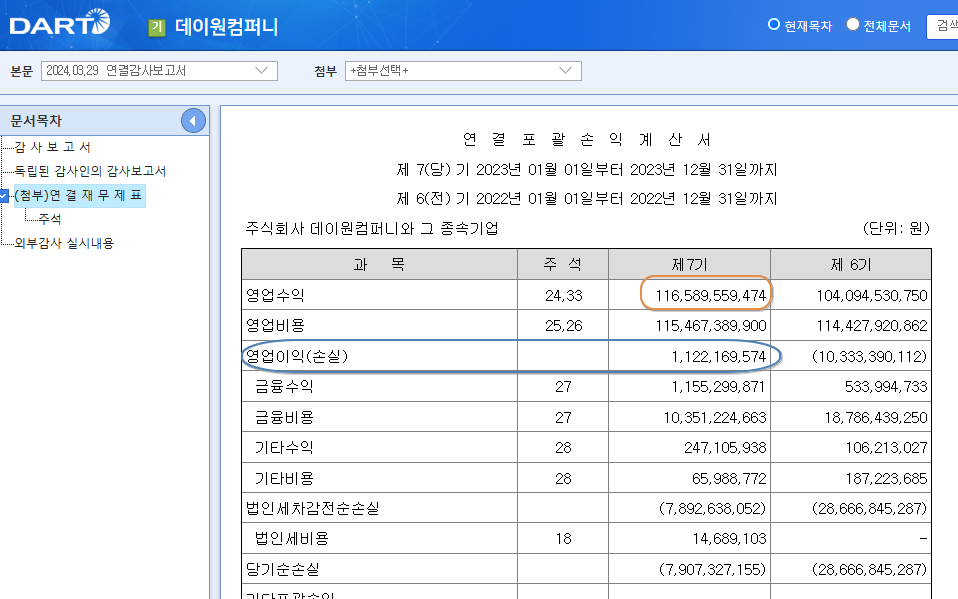Toggle selection of (첨부)연결재무제표 entry
Screen dimensions: 958x599
pos(4,195)
